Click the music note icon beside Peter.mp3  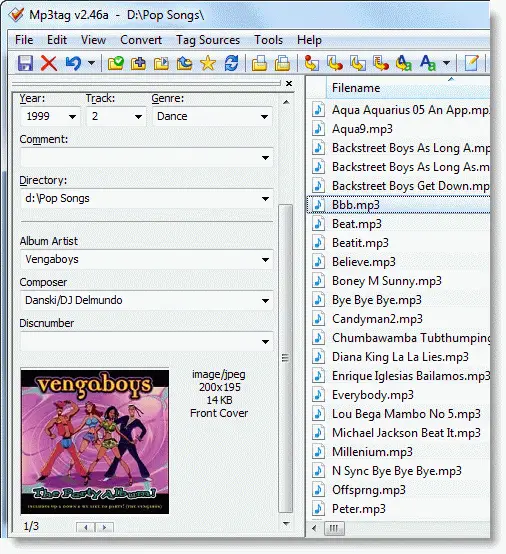pos(318,509)
